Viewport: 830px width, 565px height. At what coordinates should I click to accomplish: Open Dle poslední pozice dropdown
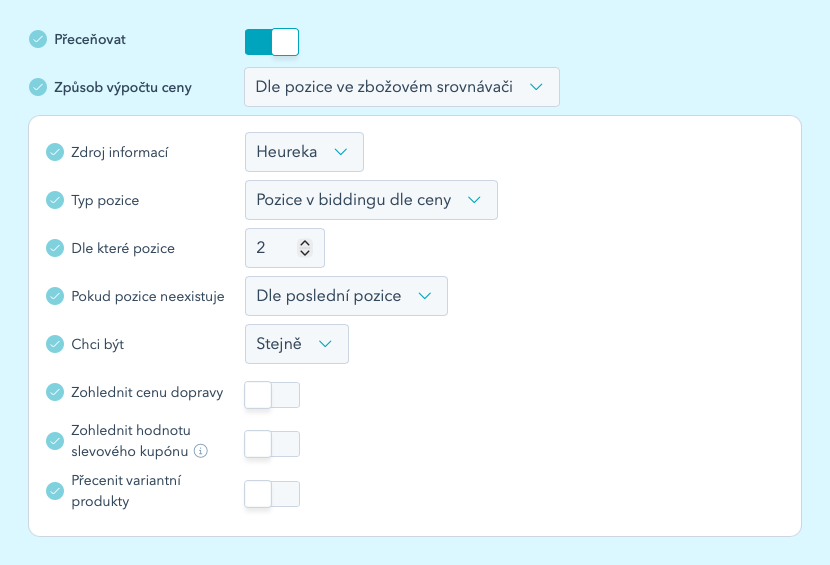pos(346,296)
